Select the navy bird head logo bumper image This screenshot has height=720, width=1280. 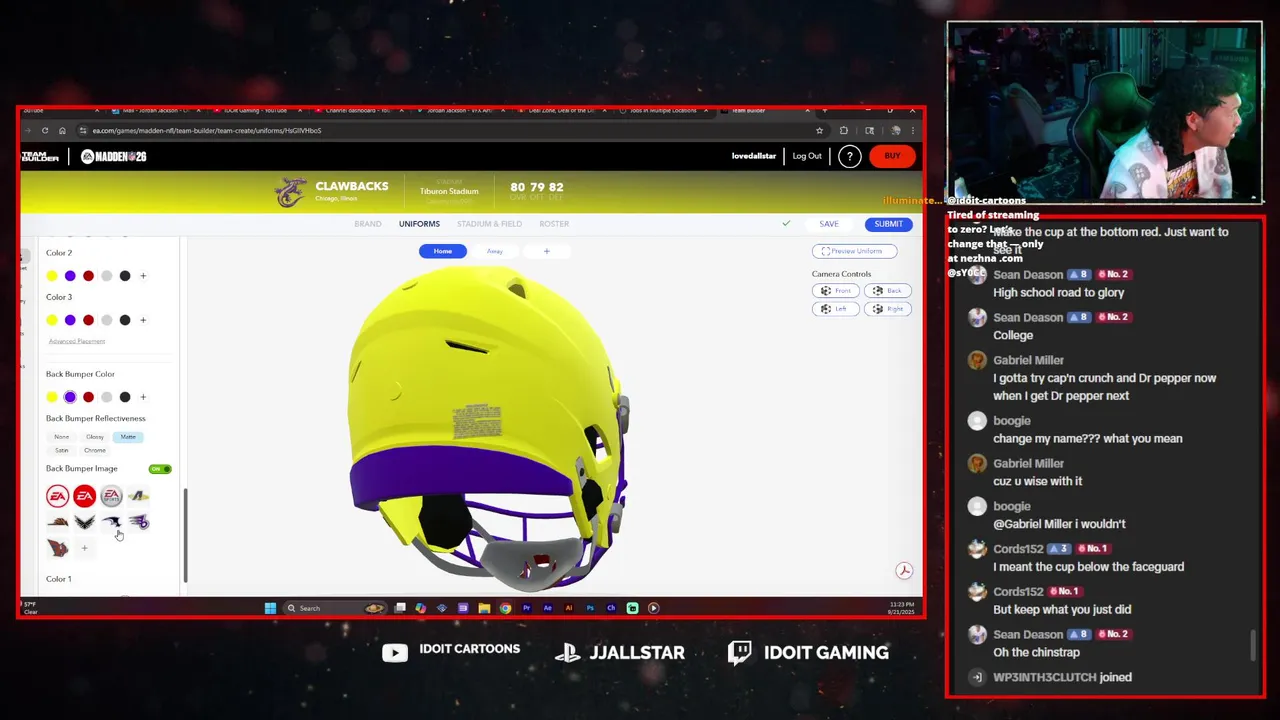coord(111,522)
